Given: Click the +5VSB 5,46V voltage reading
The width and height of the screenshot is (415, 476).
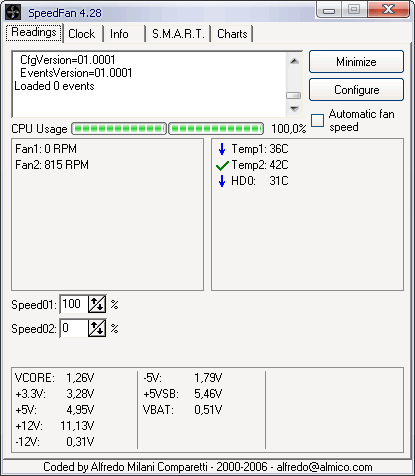Looking at the screenshot, I should pos(183,394).
